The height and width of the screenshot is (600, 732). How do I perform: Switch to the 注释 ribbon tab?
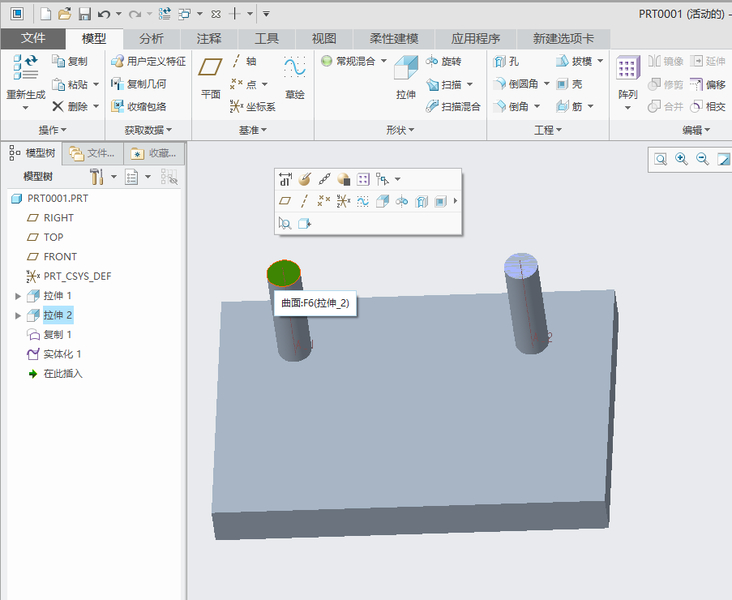tap(209, 38)
